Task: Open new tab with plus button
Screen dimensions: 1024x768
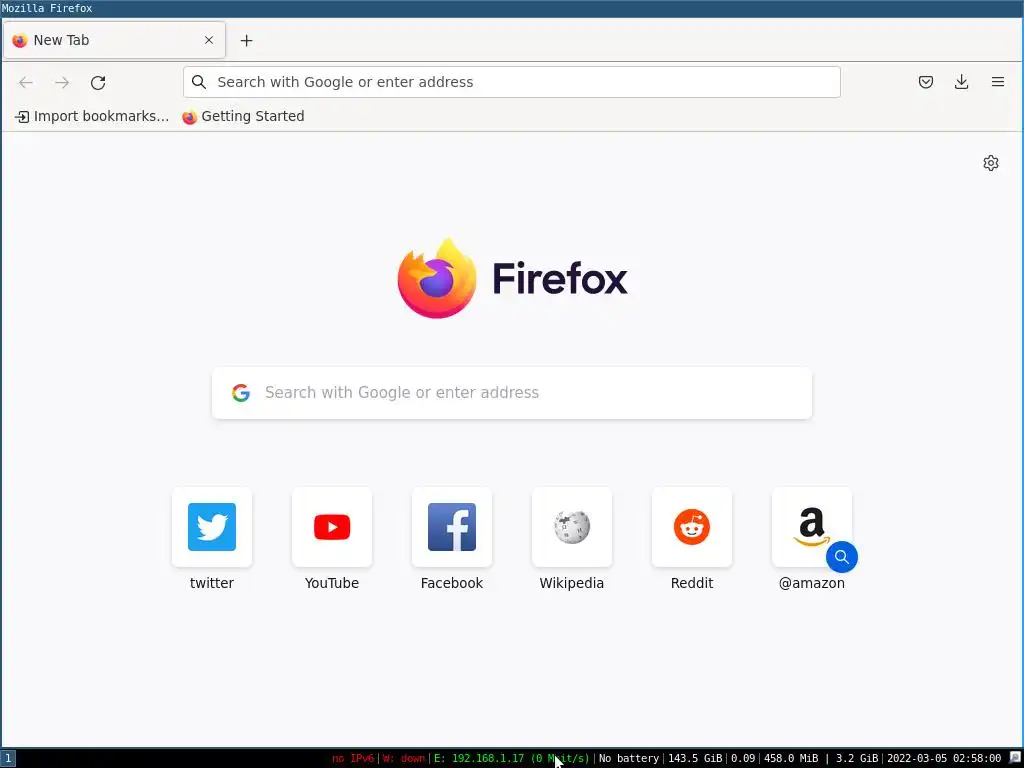Action: click(x=246, y=40)
